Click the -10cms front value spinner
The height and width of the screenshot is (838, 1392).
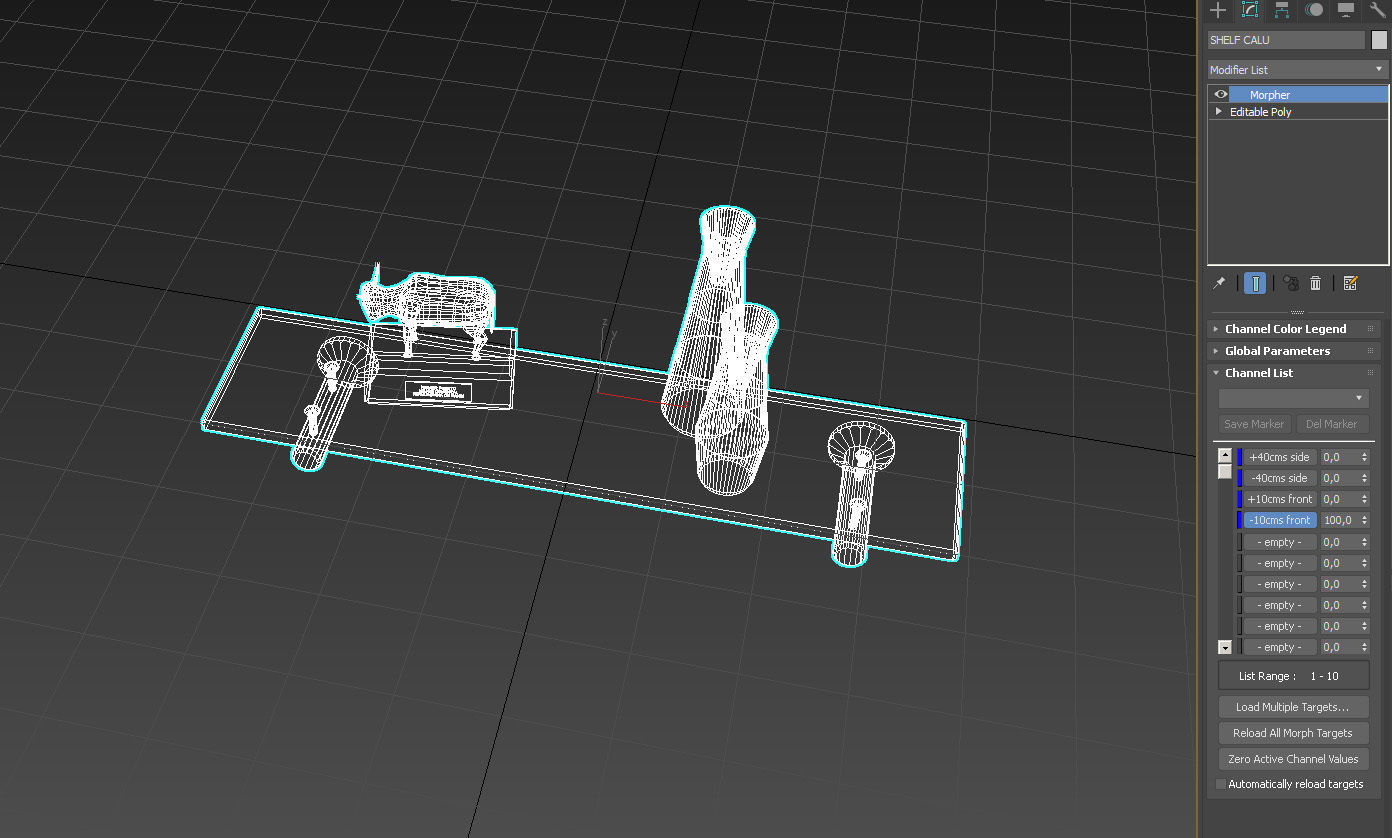pyautogui.click(x=1364, y=520)
